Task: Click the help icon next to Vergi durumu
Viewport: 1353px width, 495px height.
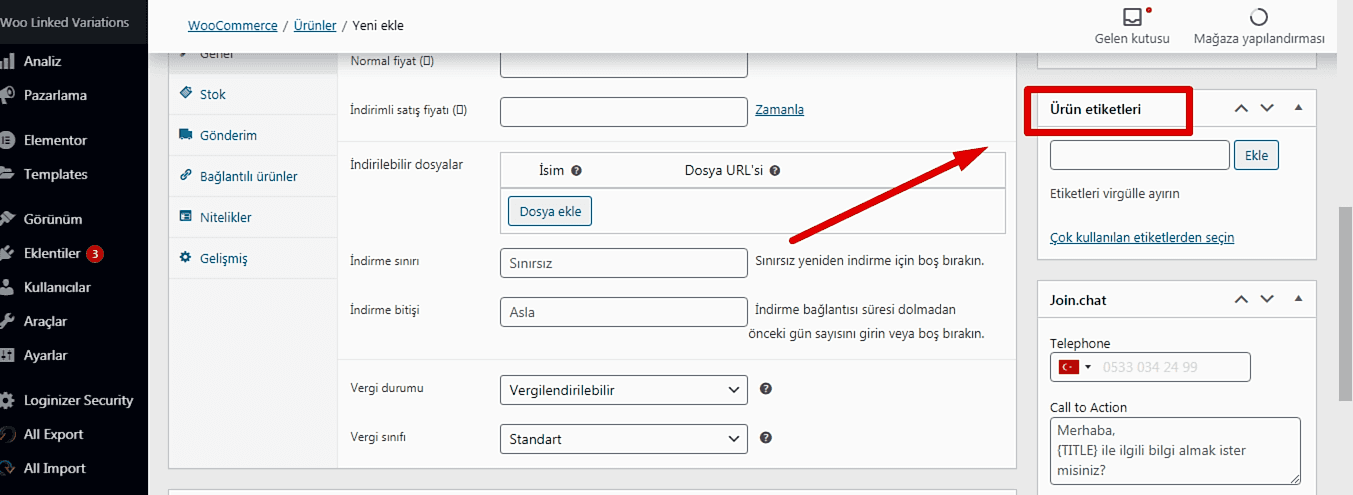Action: coord(765,388)
